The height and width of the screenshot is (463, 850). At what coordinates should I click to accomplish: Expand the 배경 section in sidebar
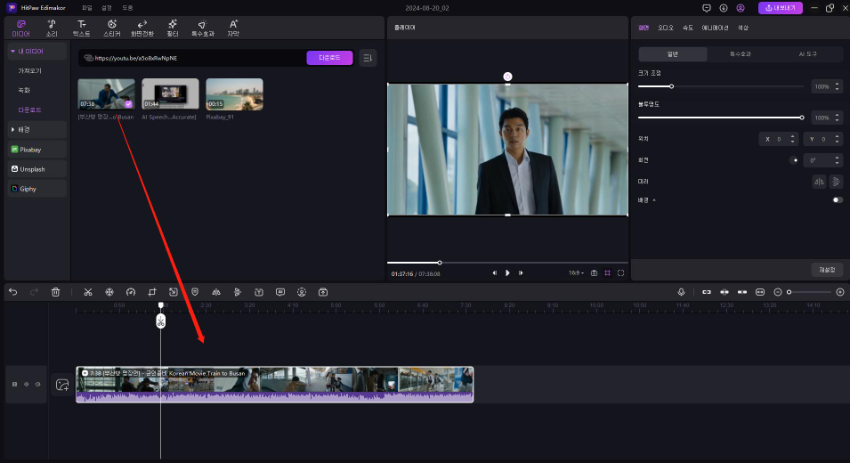click(20, 129)
